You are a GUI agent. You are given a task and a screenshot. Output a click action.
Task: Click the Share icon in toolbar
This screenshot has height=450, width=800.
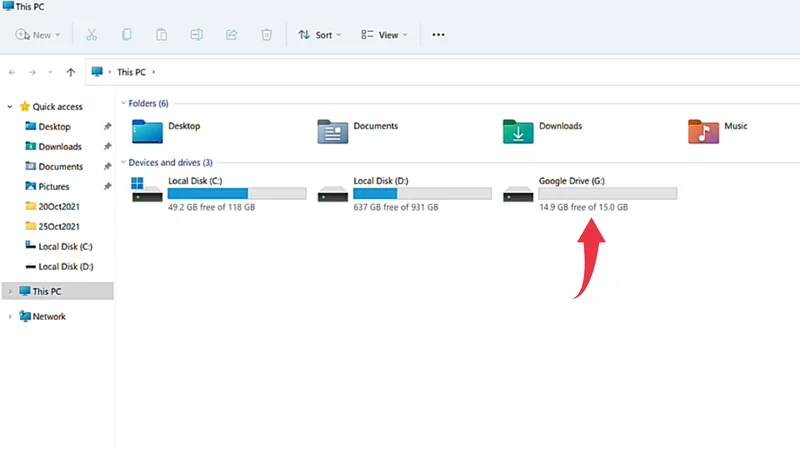pyautogui.click(x=232, y=34)
